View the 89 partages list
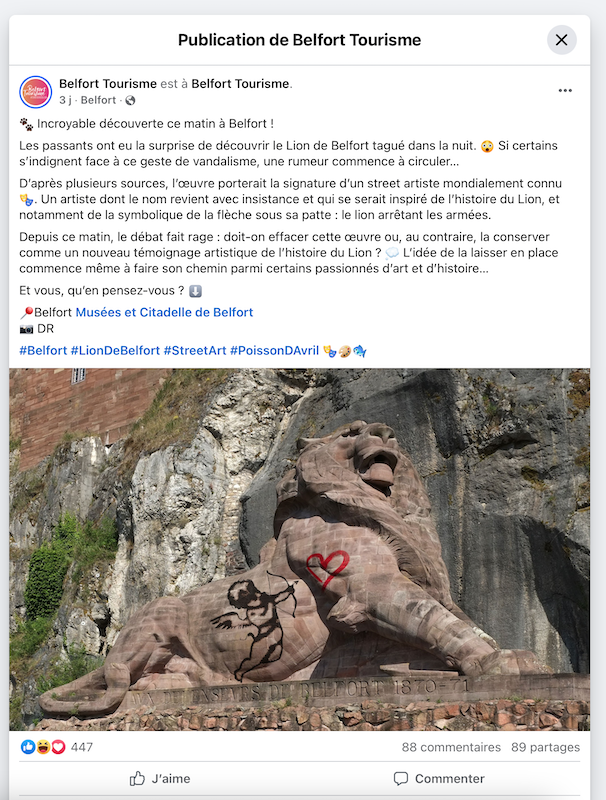606x800 pixels. [545, 747]
